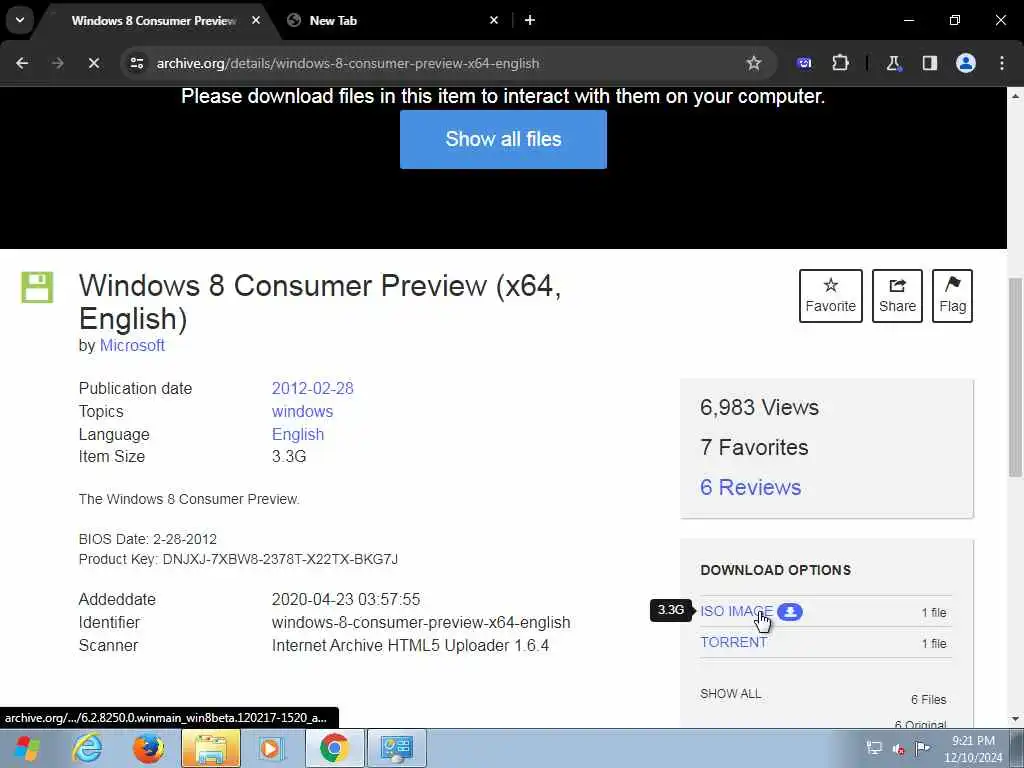Click the browser back arrow

[x=22, y=63]
